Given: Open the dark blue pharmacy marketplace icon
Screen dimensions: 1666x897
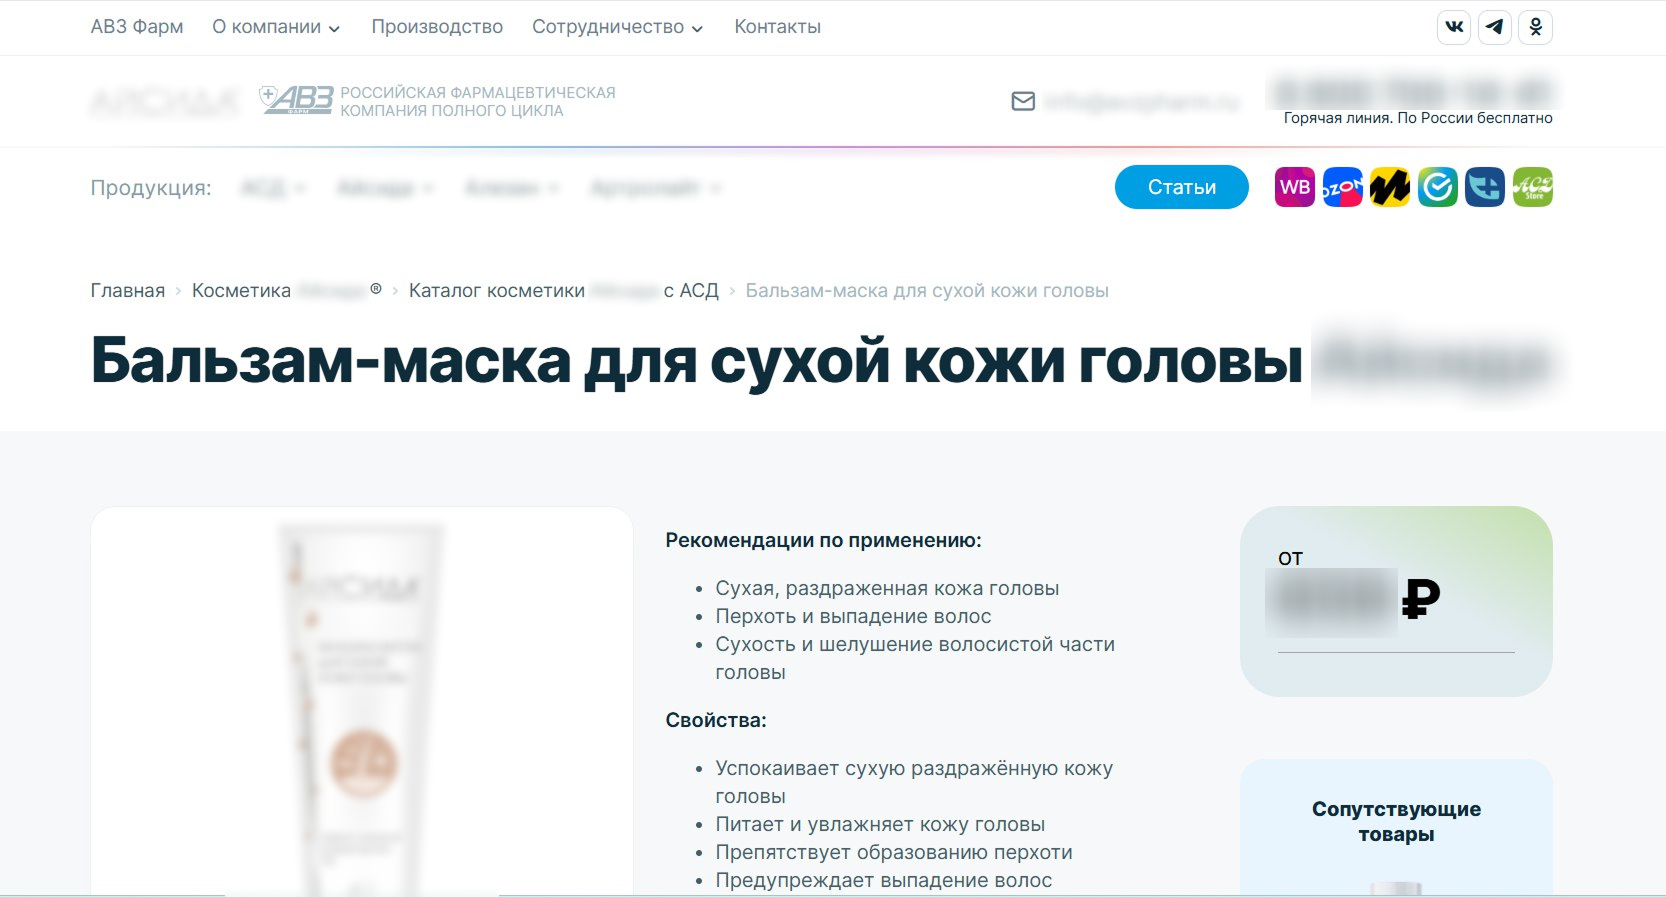Looking at the screenshot, I should tap(1485, 187).
